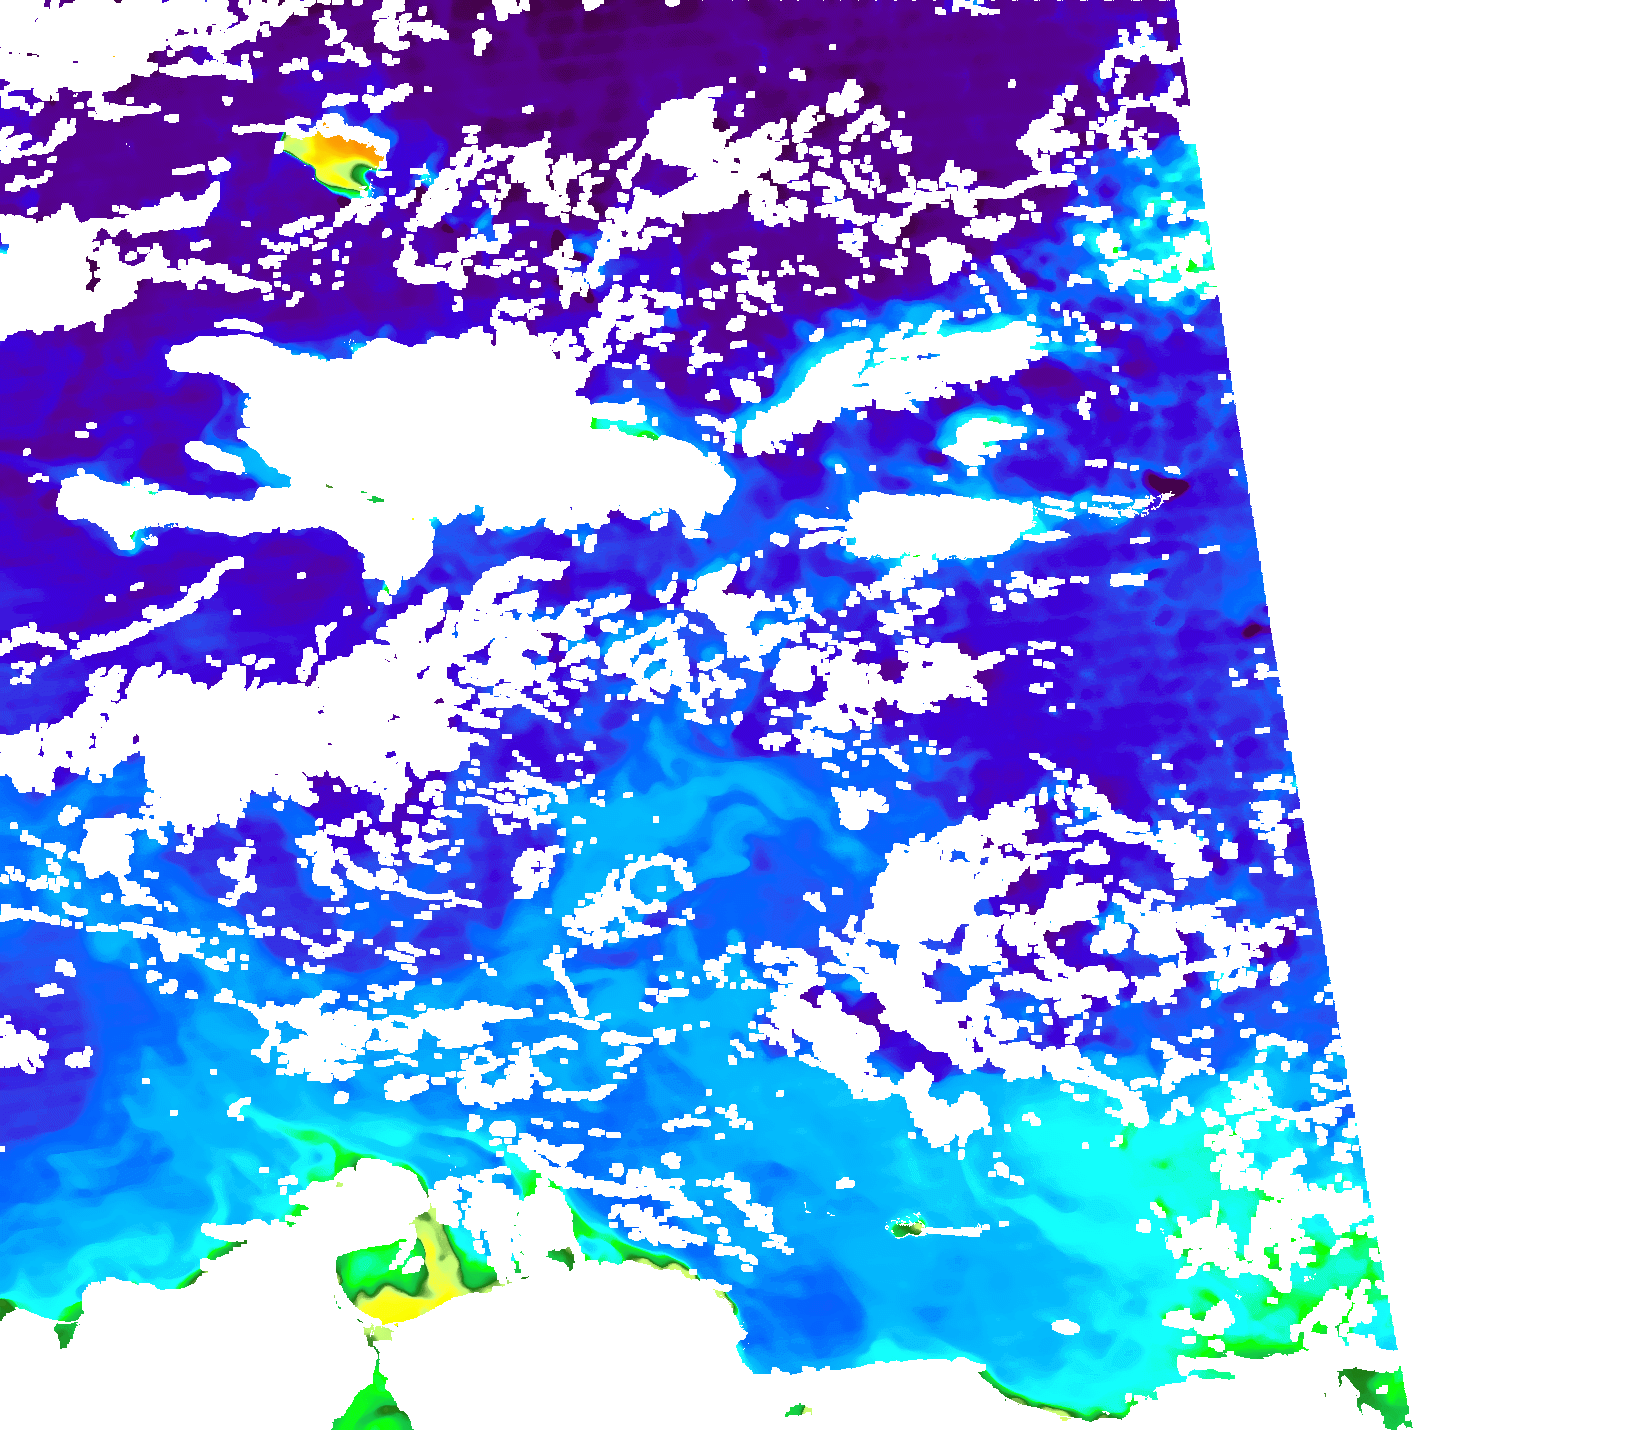Click the white oval island right of center

(938, 525)
